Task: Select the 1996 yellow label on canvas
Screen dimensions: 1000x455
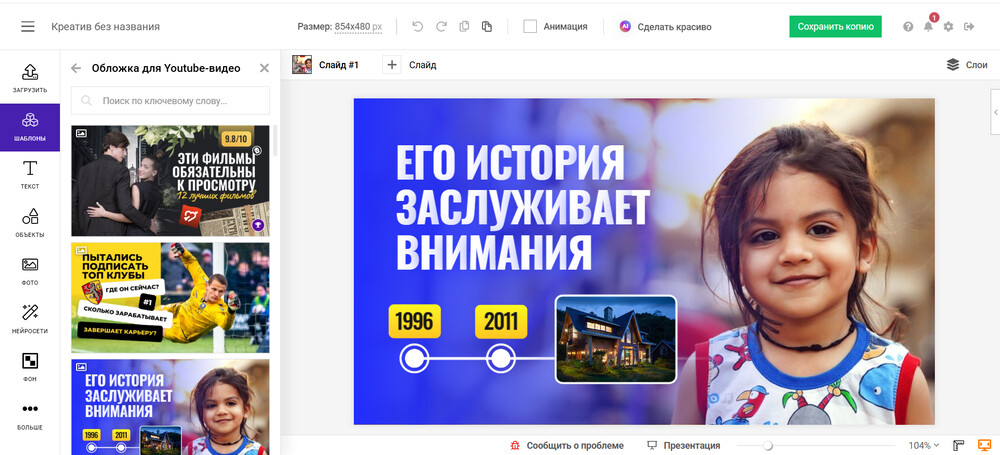Action: pos(415,322)
